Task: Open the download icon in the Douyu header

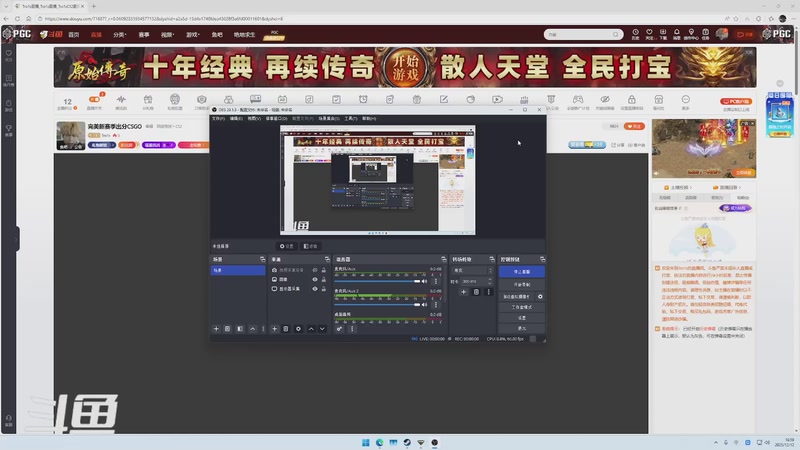Action: coord(663,34)
